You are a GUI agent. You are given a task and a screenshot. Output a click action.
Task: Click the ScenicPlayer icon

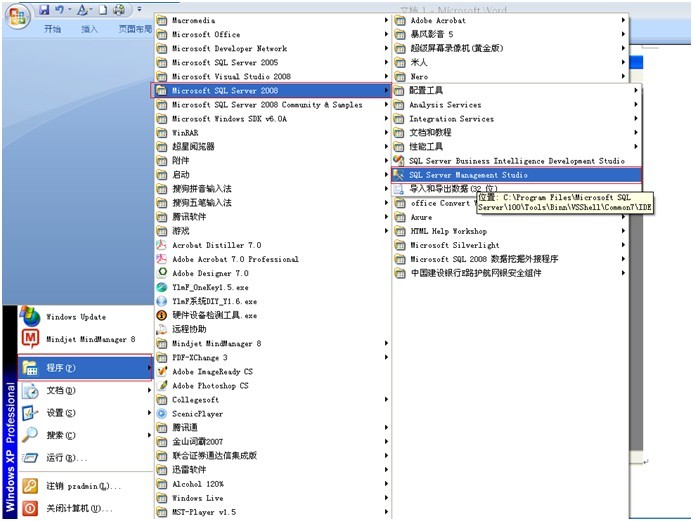162,414
